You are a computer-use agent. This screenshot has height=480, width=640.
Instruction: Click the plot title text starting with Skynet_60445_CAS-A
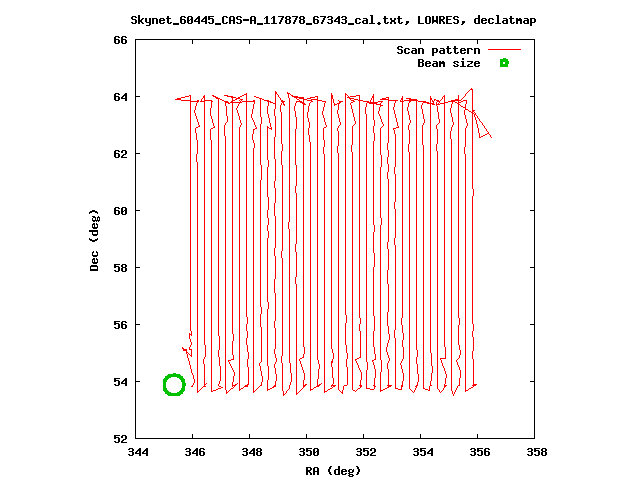(x=333, y=20)
